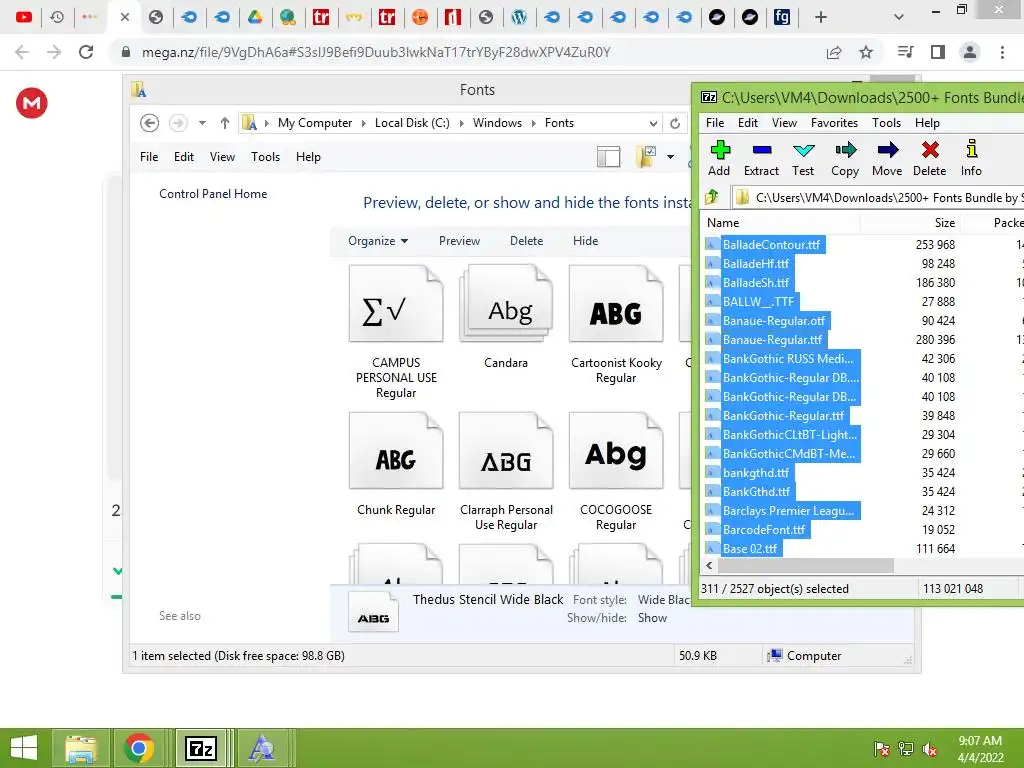Open Chrome's three-dot menu
Image resolution: width=1024 pixels, height=768 pixels.
[x=1002, y=52]
